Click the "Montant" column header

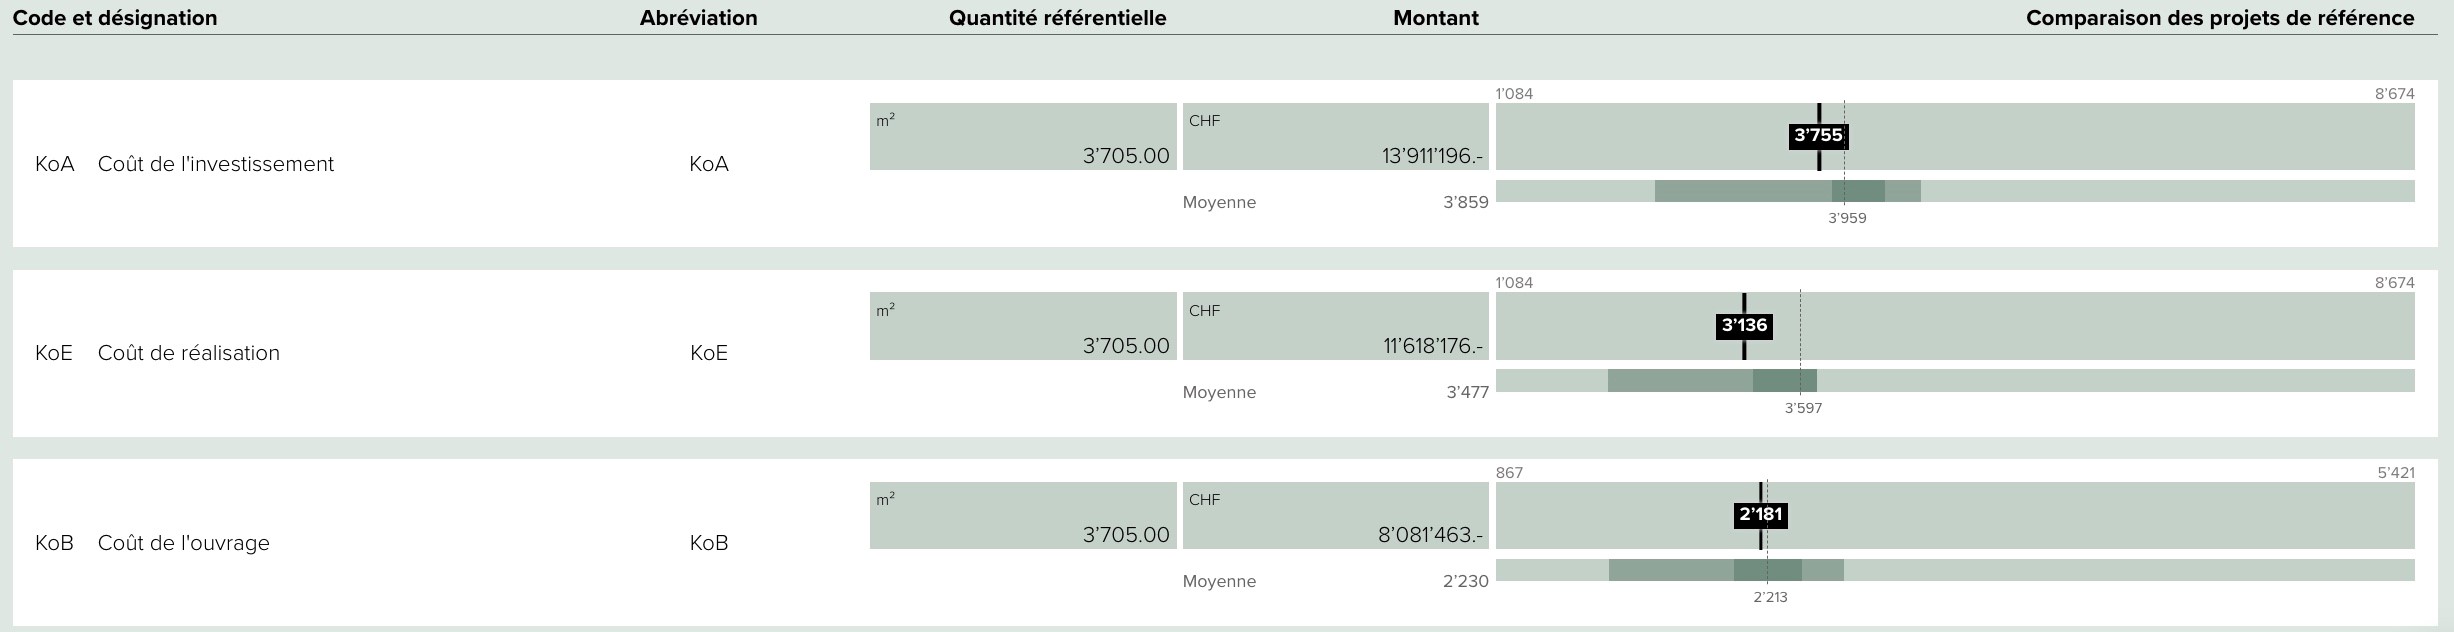[1435, 18]
